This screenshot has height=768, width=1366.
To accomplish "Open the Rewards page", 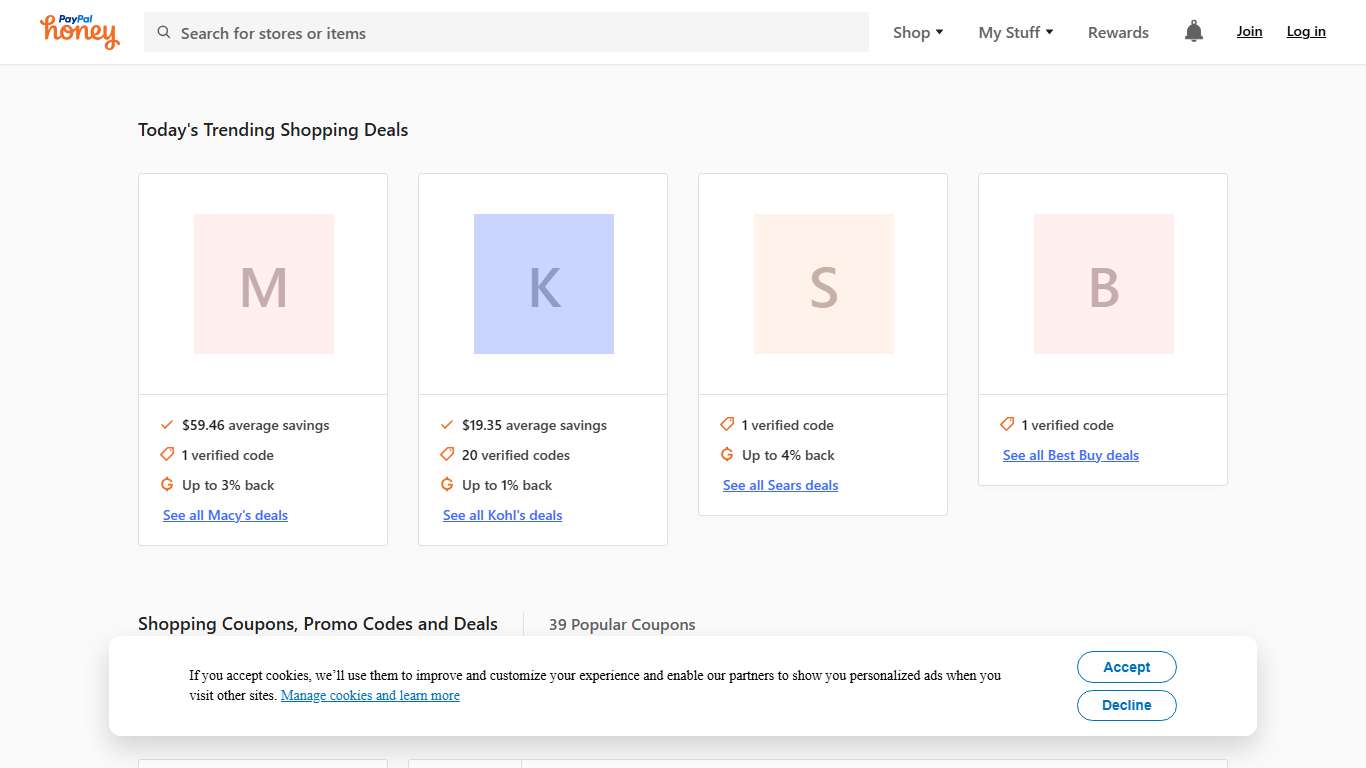I will 1118,33.
